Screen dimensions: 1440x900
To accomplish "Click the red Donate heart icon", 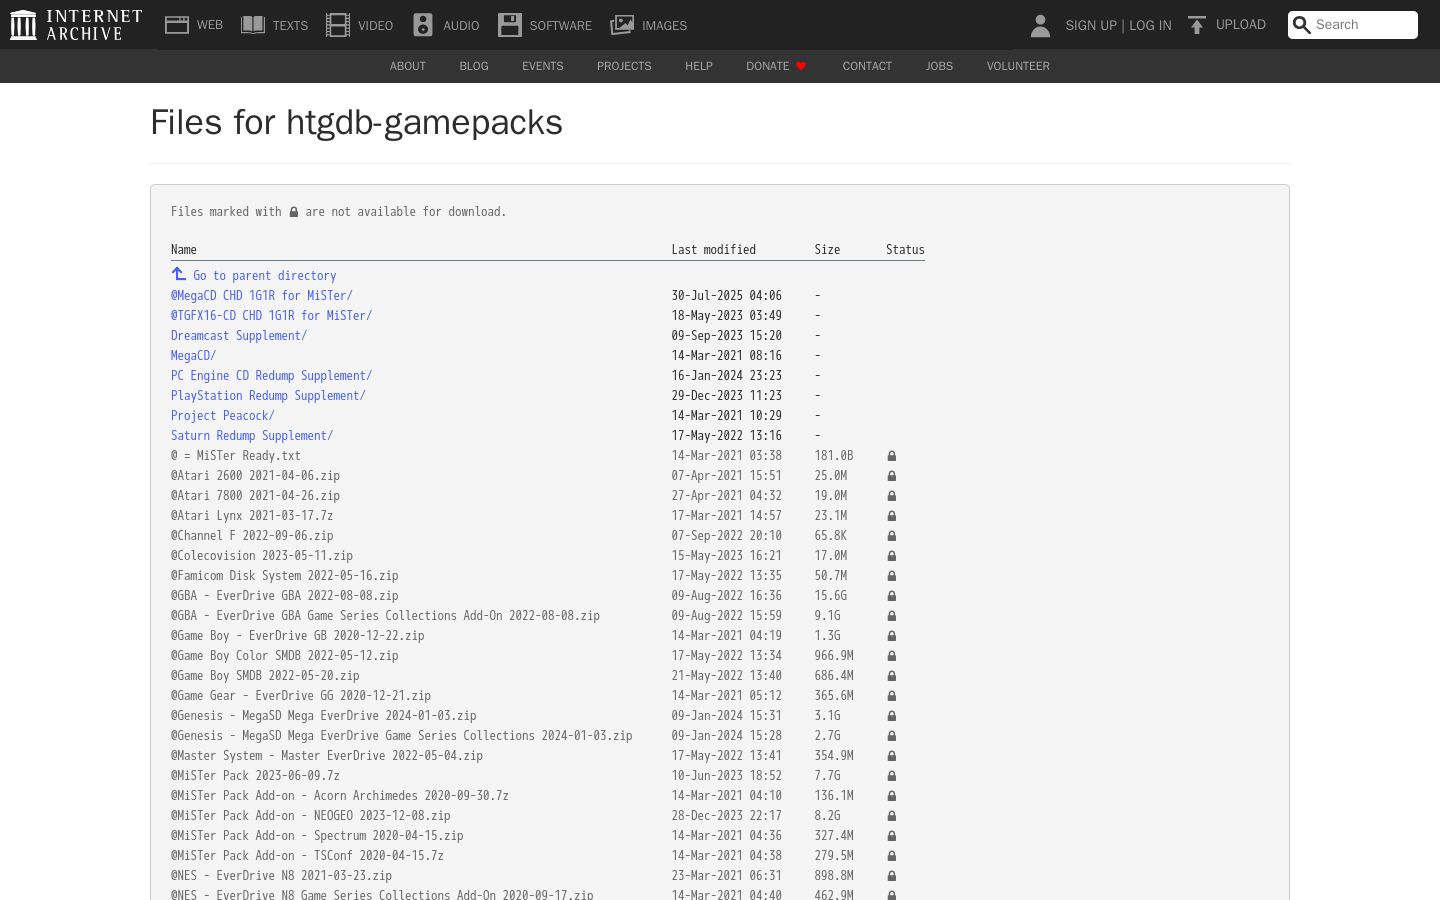I will click(x=801, y=66).
